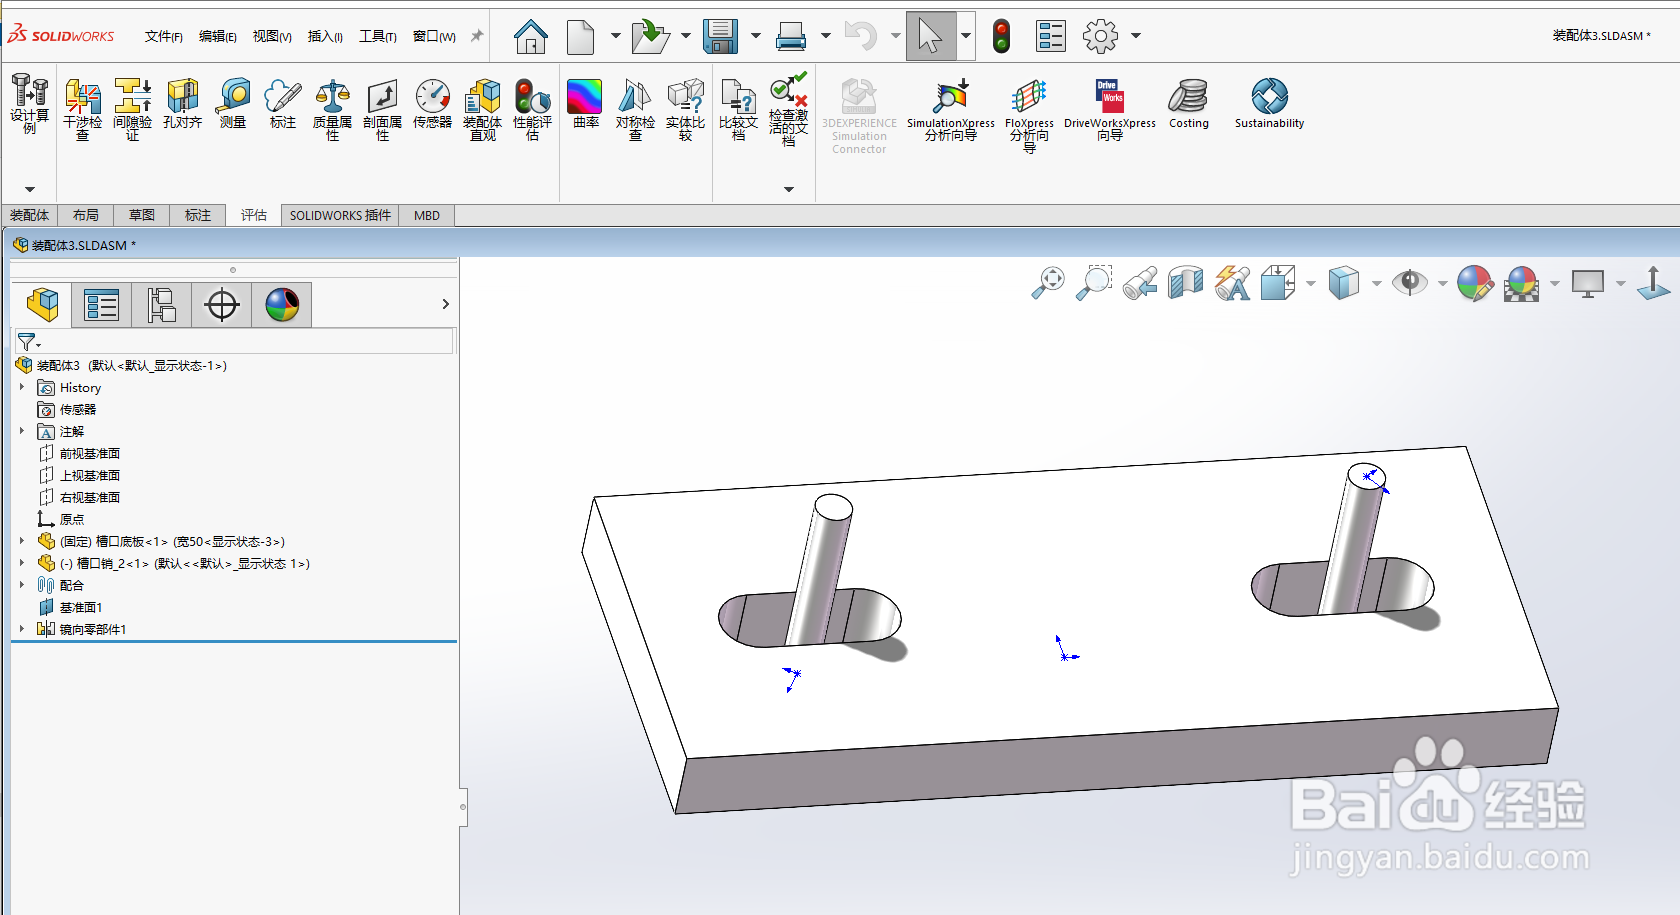Expand the History folder in feature tree
Image resolution: width=1680 pixels, height=915 pixels.
(23, 387)
